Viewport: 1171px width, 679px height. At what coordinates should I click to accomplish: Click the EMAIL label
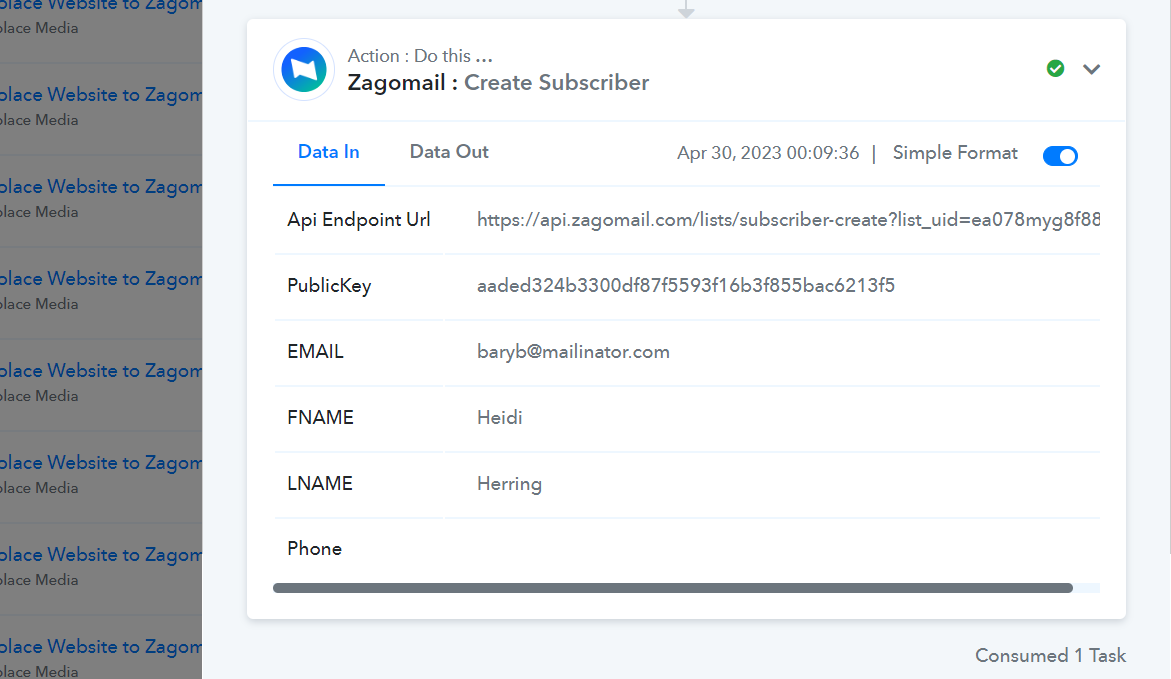pos(315,351)
